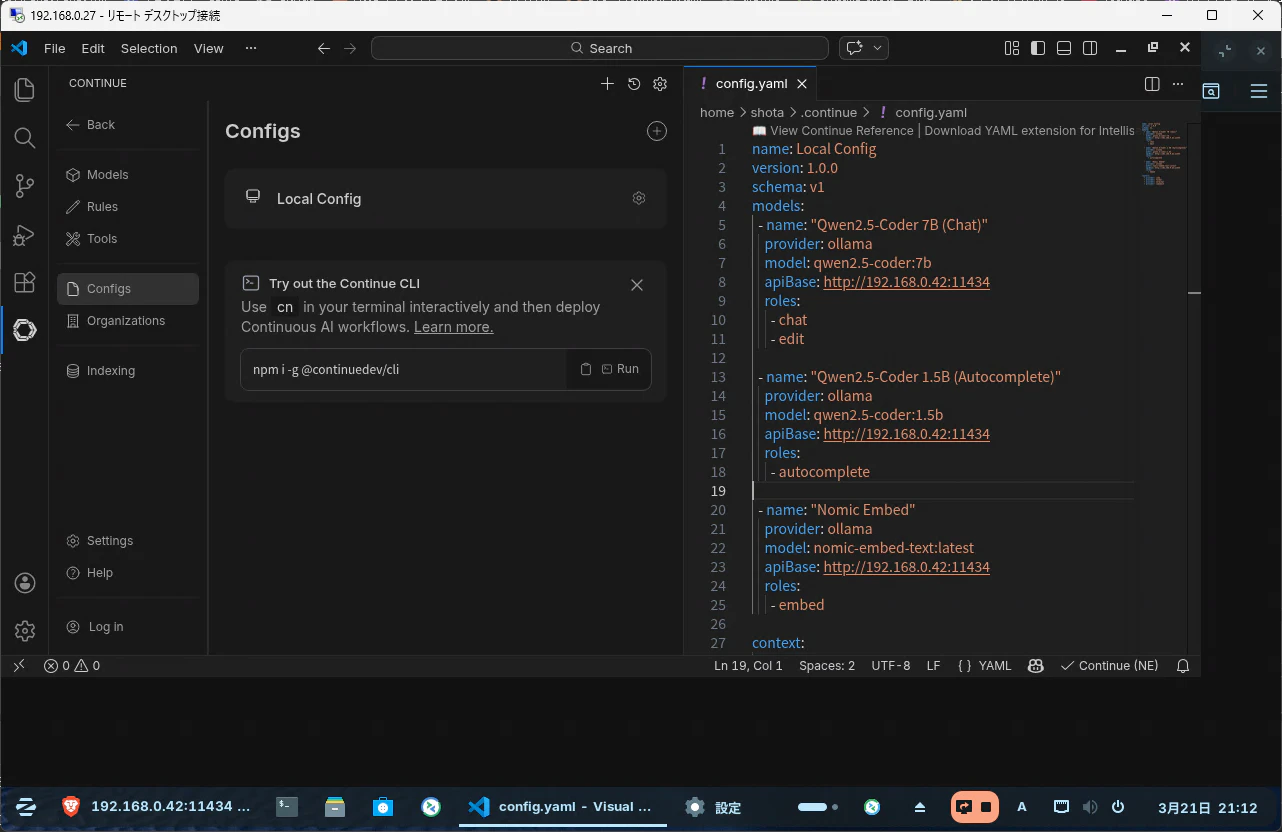The image size is (1282, 832).
Task: Click breadcrumb 'shota'
Action: pyautogui.click(x=767, y=113)
